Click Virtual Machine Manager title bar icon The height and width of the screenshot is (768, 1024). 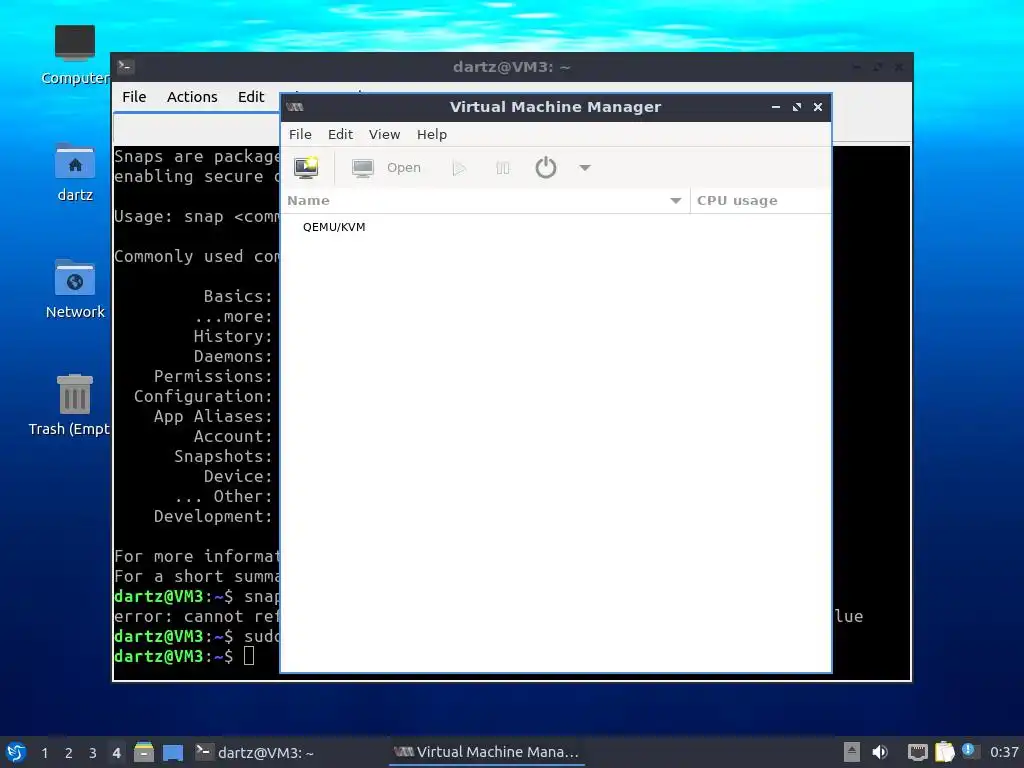(295, 107)
